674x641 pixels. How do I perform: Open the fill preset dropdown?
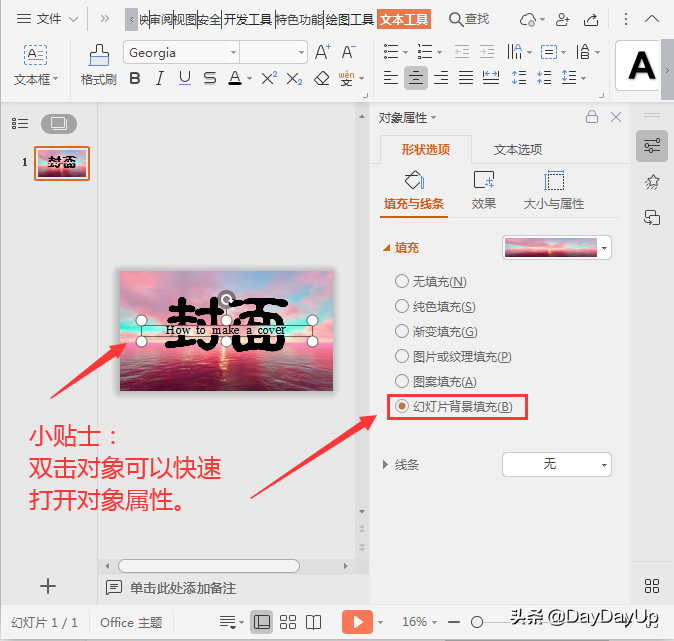tap(604, 248)
